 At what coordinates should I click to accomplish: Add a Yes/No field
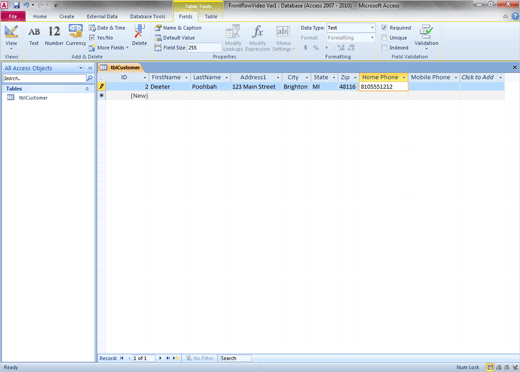click(x=101, y=38)
